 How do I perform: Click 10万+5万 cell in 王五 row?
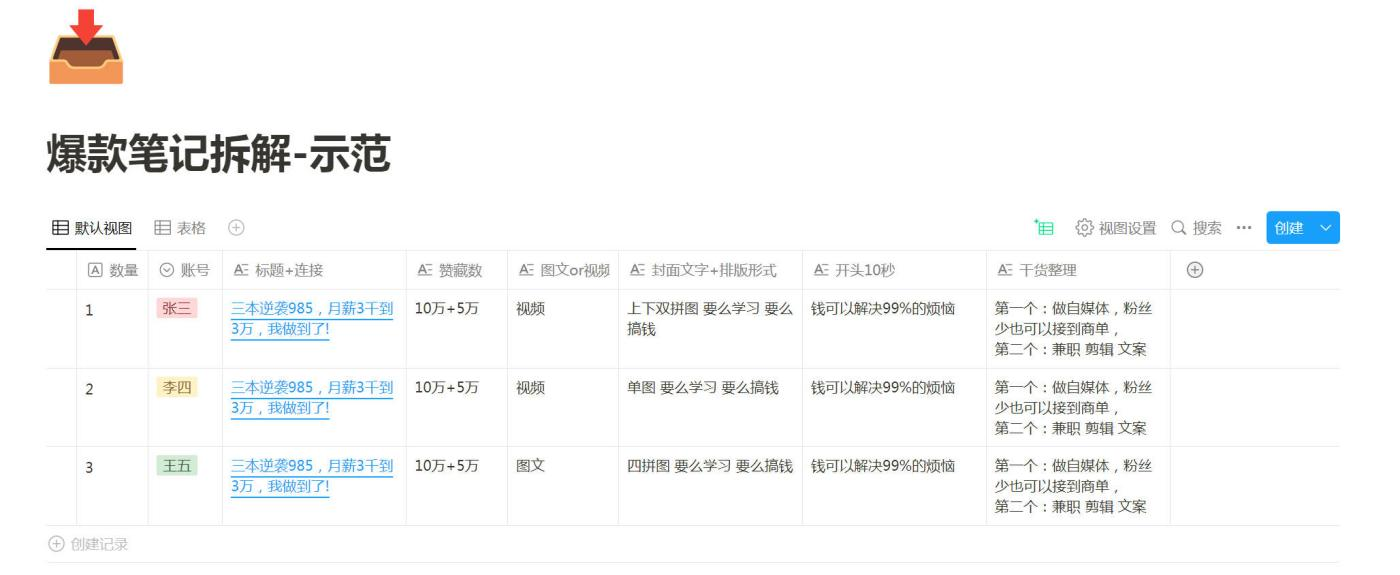coord(457,486)
